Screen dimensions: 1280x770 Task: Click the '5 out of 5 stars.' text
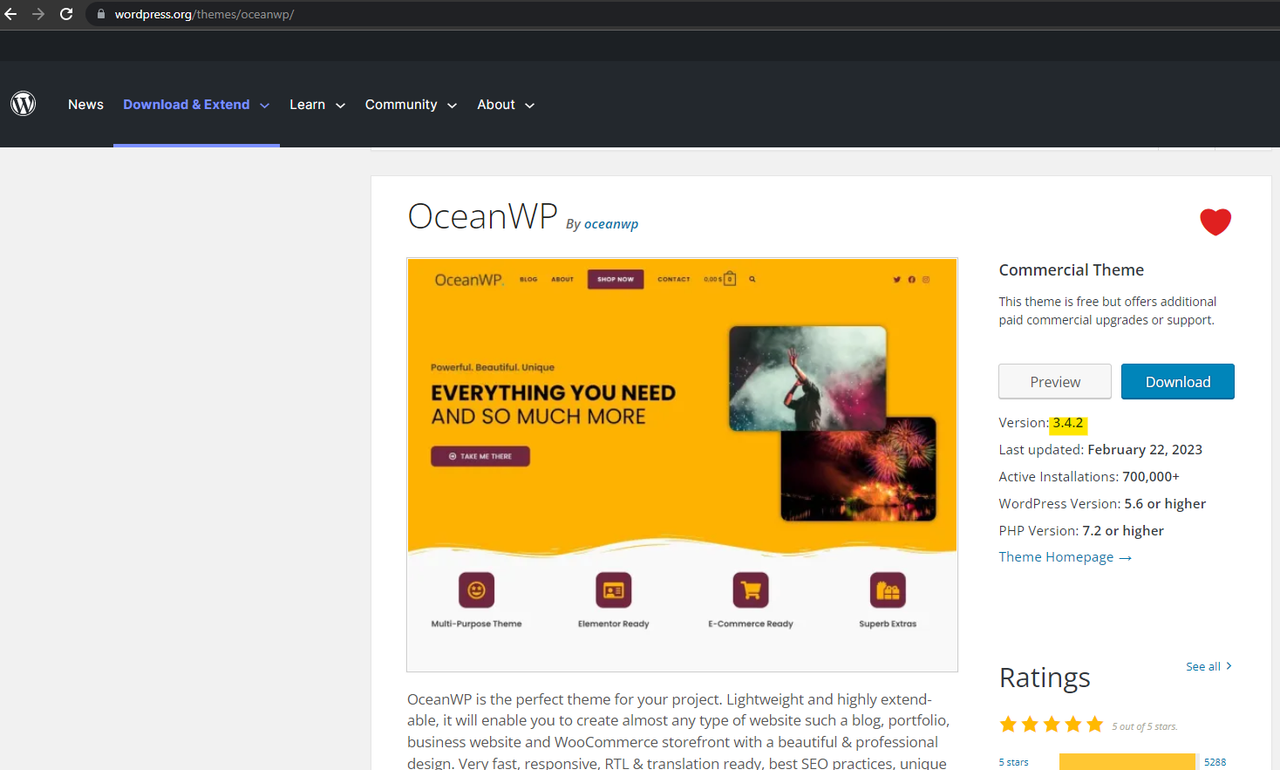(1144, 727)
